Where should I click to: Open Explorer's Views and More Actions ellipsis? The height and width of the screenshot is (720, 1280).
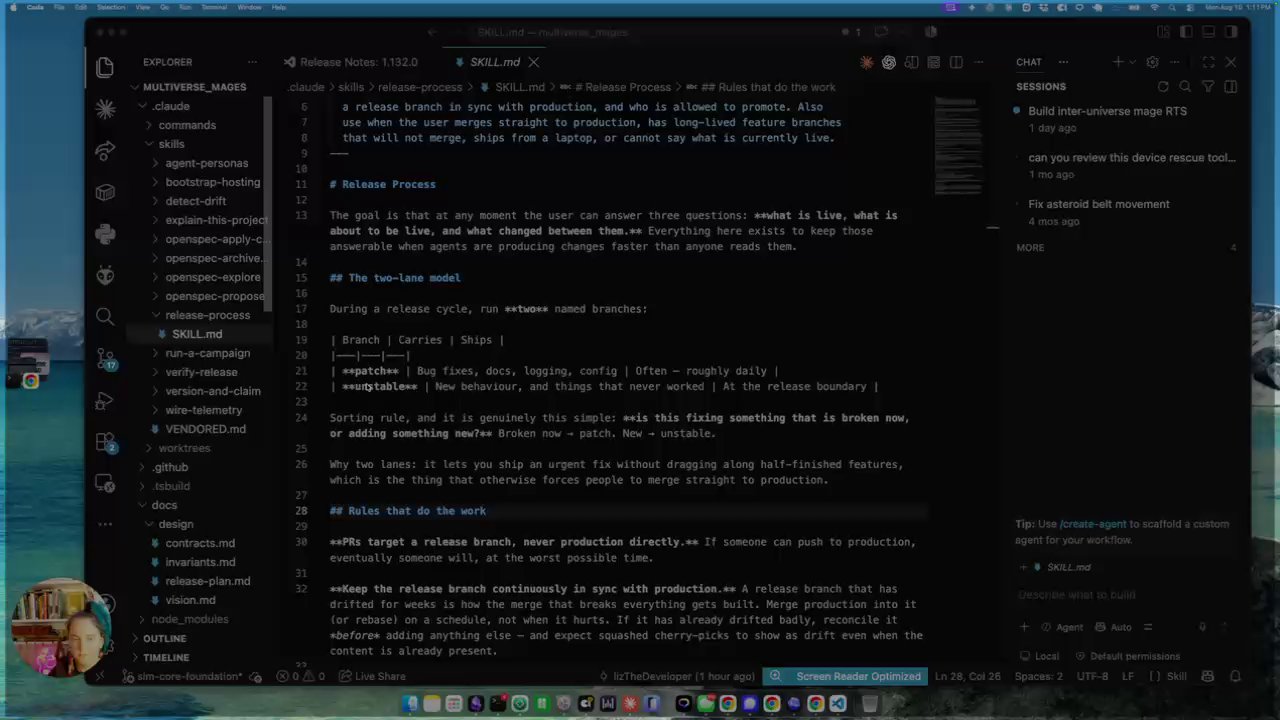point(252,62)
